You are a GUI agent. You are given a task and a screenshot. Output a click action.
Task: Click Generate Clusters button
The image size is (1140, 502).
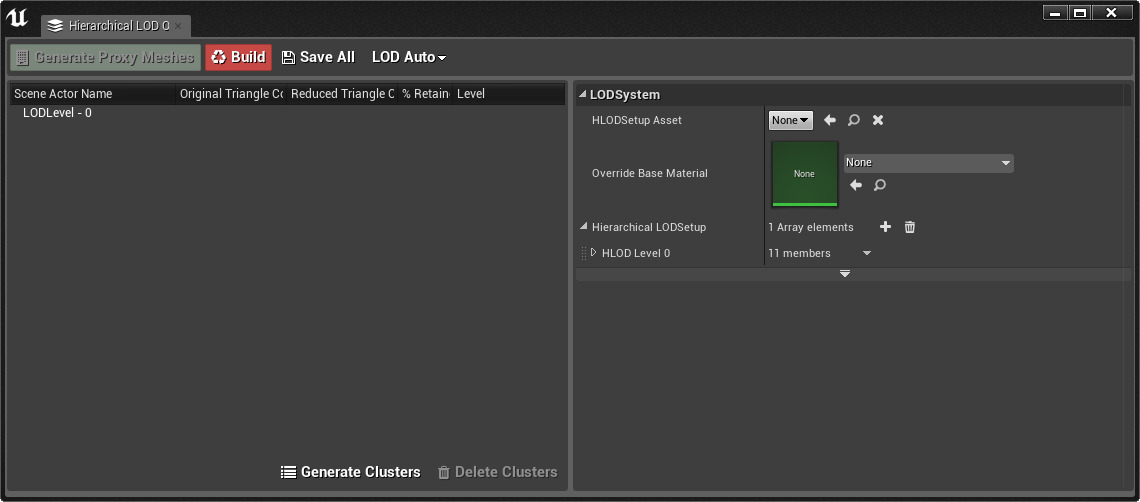click(x=351, y=472)
